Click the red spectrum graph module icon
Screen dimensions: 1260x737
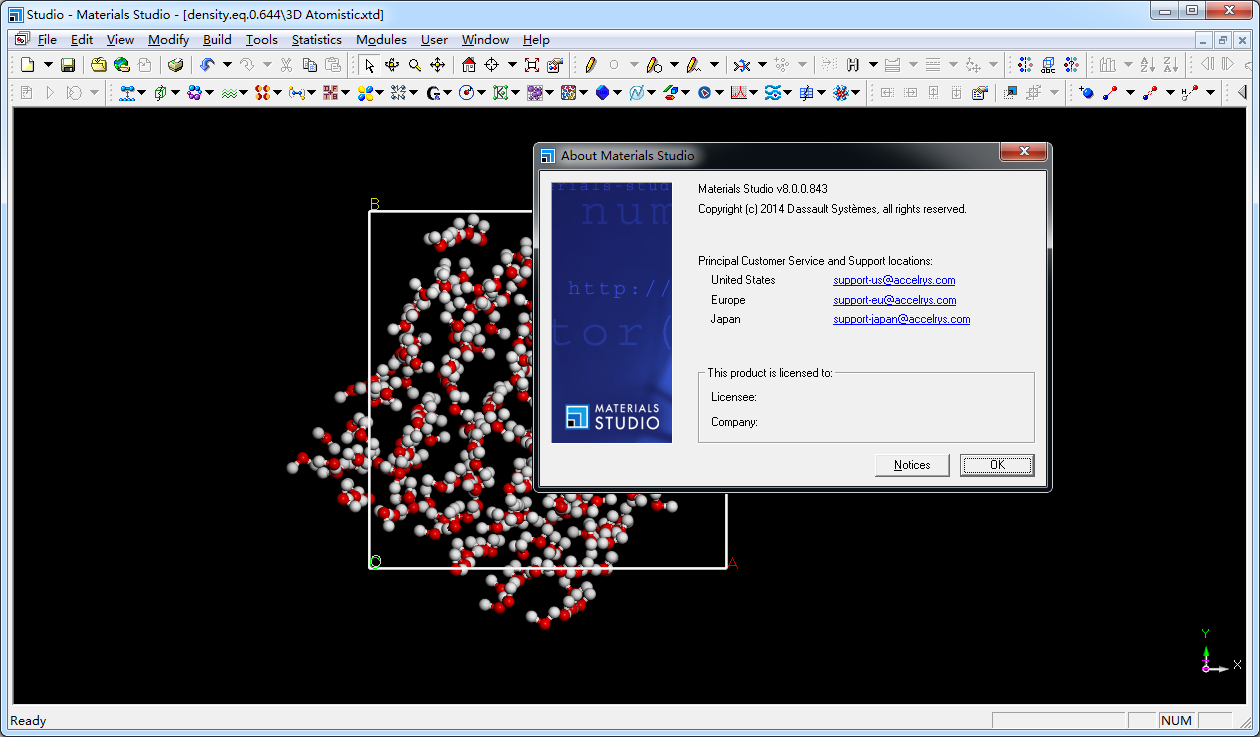(x=739, y=92)
